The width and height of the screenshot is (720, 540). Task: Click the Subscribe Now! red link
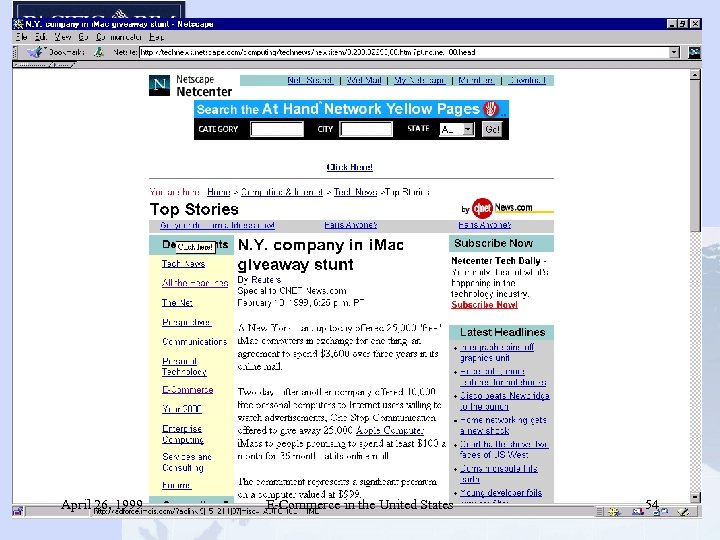pyautogui.click(x=484, y=304)
